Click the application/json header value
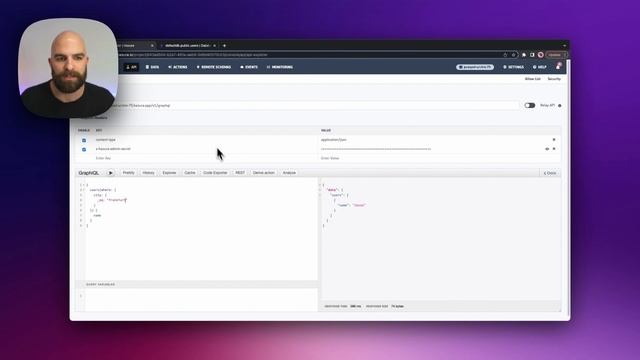Screen dimensions: 640x360 [333, 140]
